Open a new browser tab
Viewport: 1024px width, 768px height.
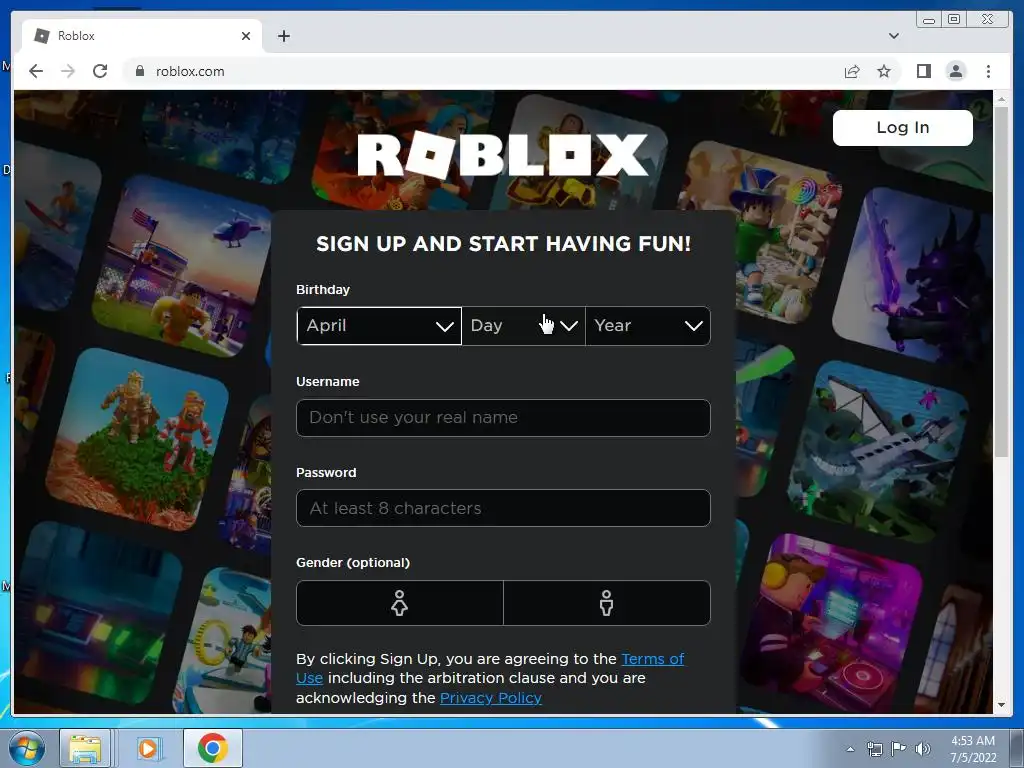pos(283,36)
